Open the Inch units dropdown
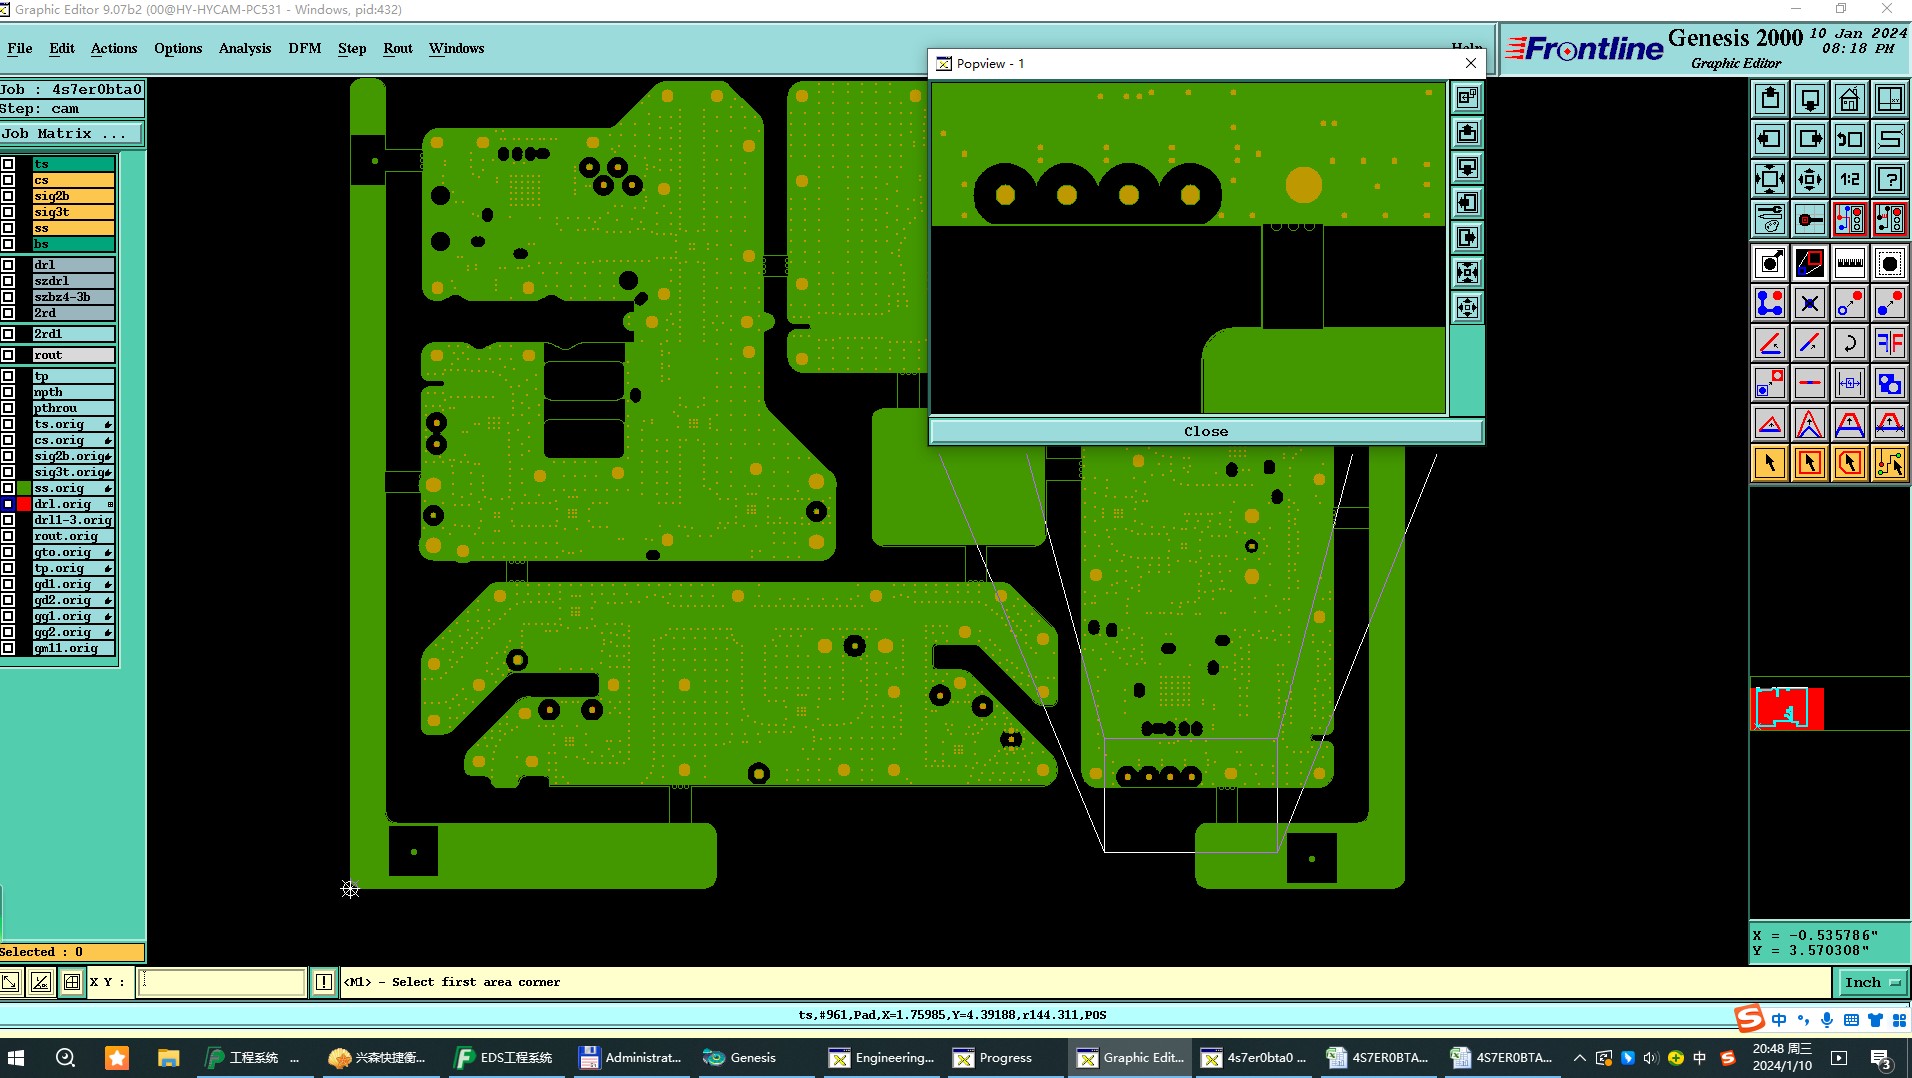This screenshot has height=1078, width=1912. pyautogui.click(x=1872, y=982)
